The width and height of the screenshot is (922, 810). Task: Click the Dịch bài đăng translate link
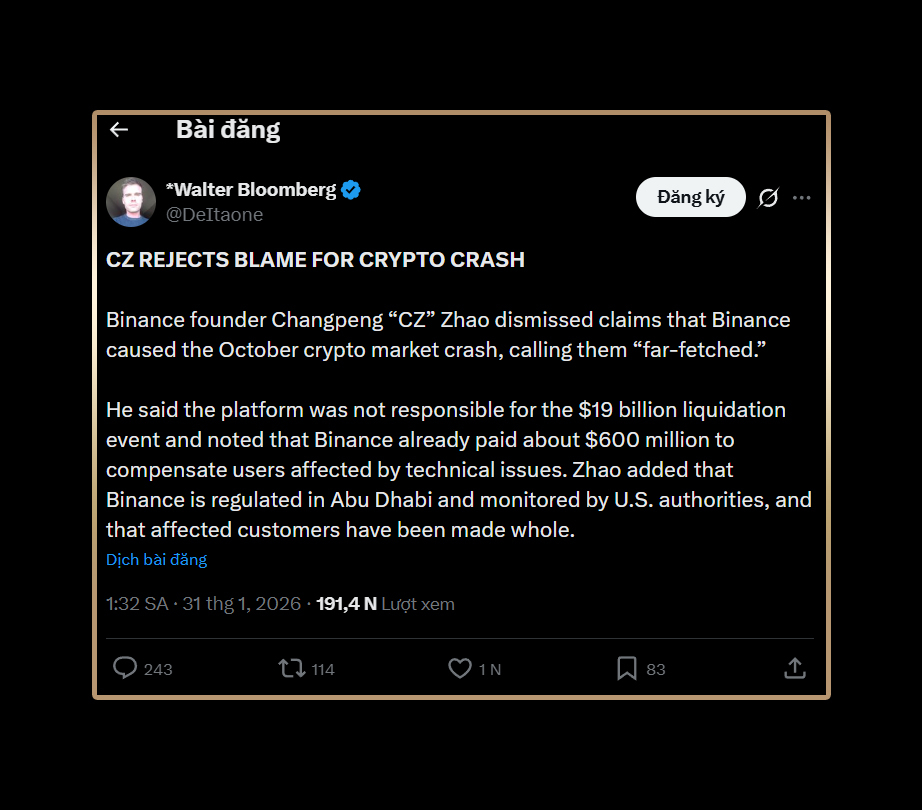157,560
